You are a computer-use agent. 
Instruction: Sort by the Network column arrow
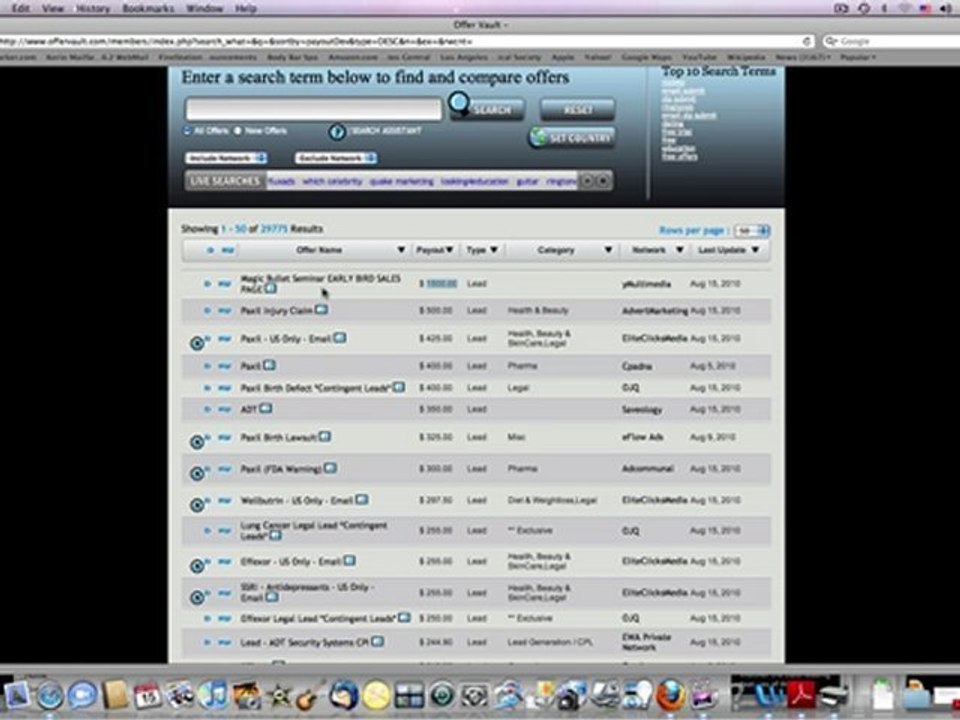[x=679, y=250]
